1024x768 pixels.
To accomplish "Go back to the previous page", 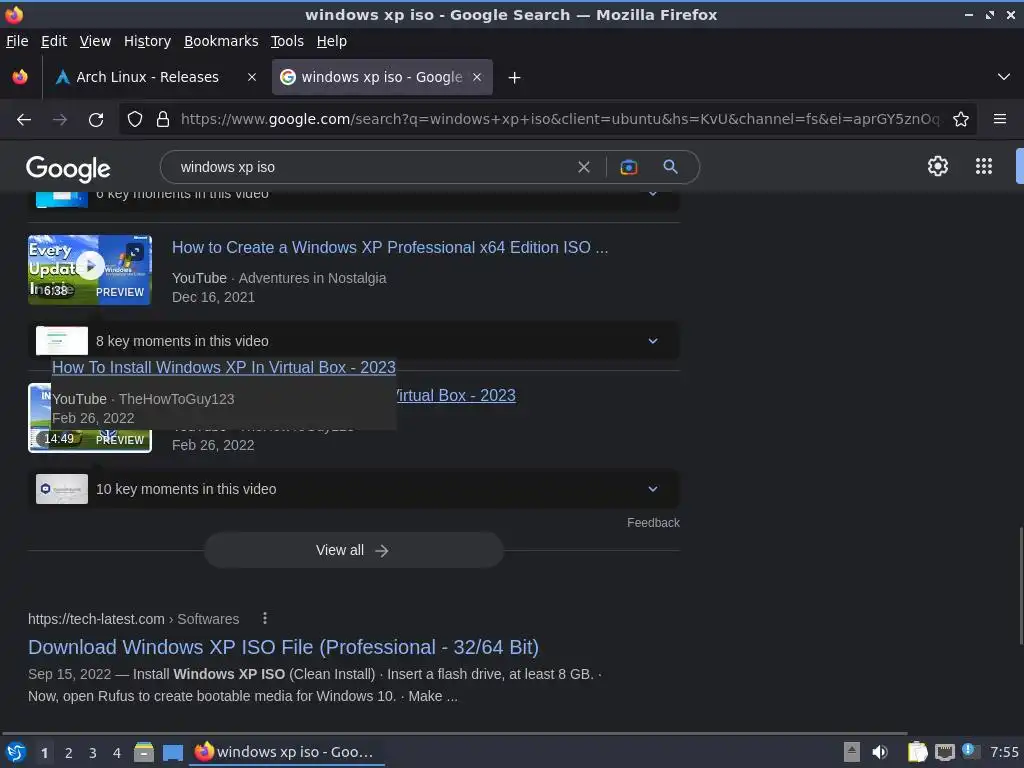I will 24,120.
